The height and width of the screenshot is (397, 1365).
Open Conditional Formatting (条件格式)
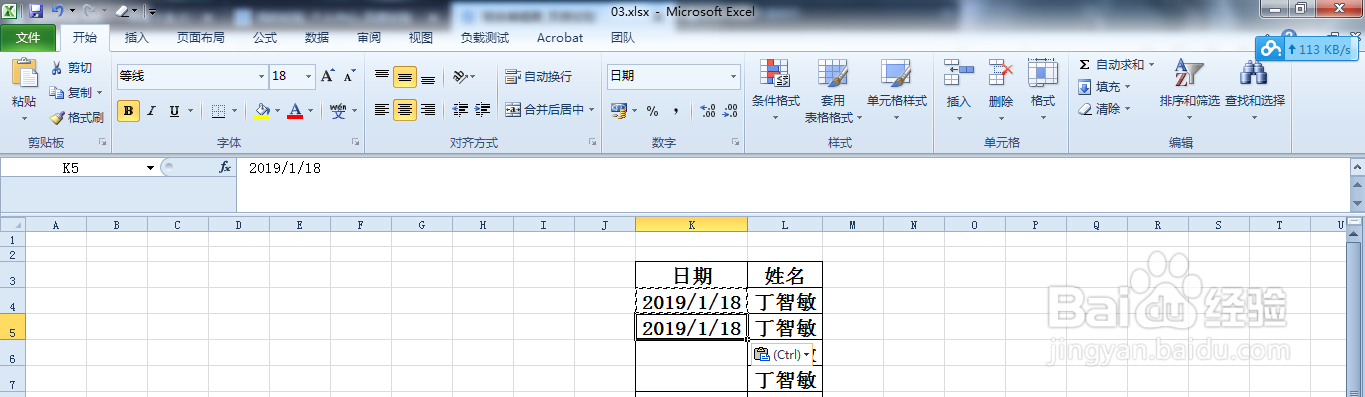pyautogui.click(x=775, y=90)
